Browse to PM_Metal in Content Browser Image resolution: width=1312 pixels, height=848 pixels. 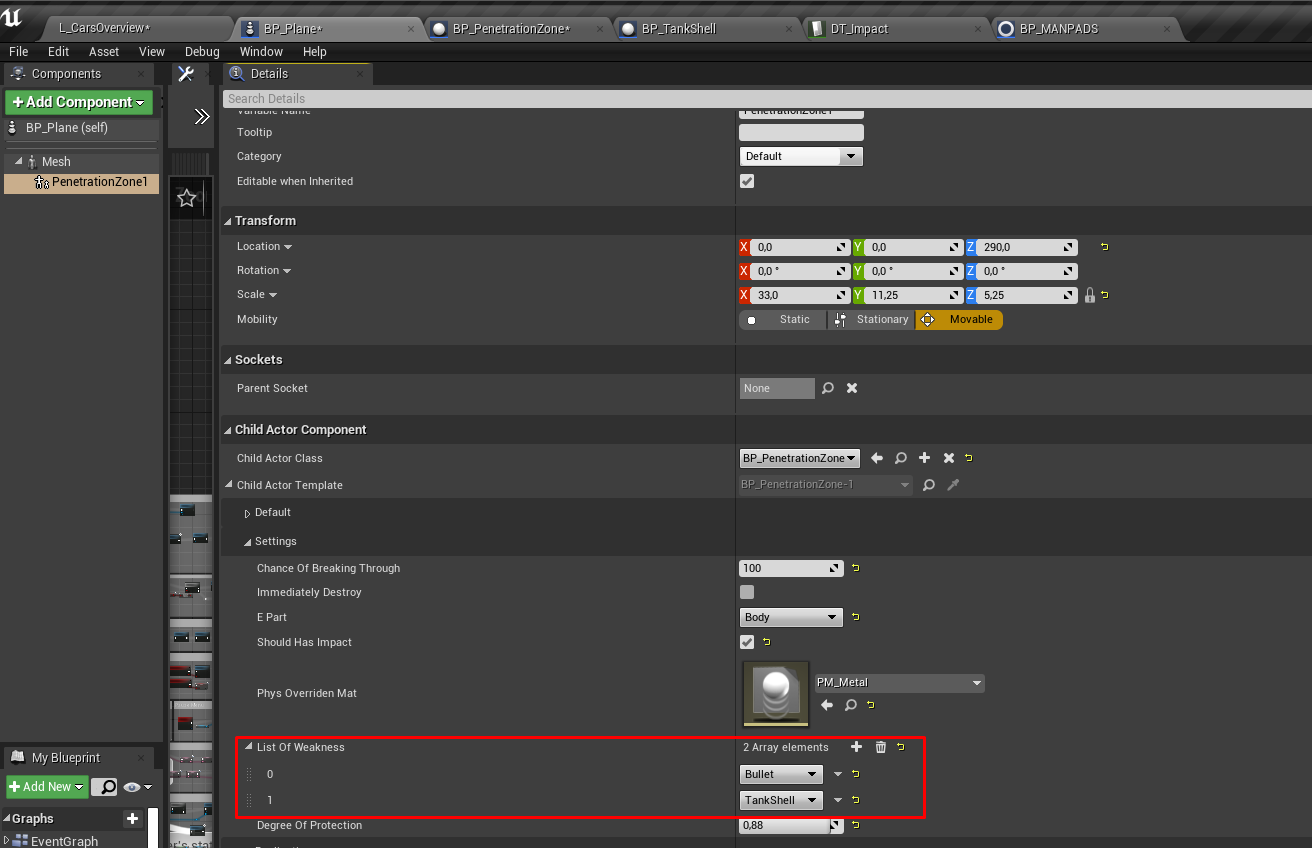pos(851,705)
